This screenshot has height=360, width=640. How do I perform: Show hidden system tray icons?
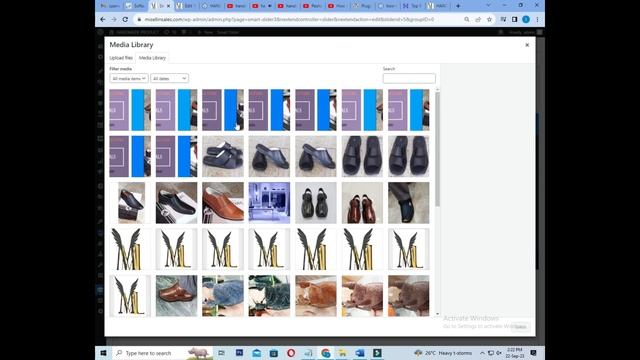tap(482, 353)
